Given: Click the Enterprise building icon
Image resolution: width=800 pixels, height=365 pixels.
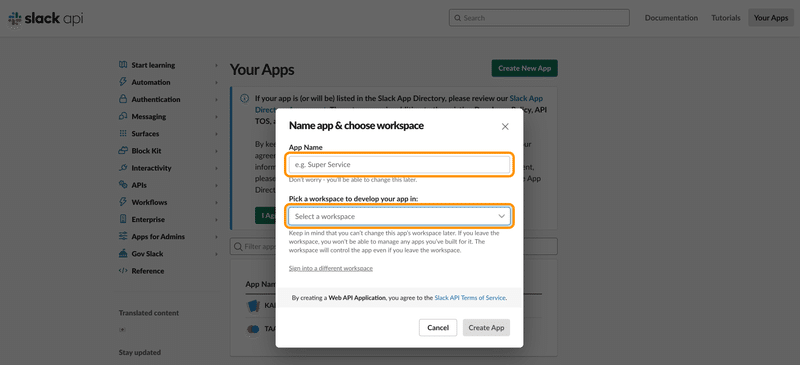Looking at the screenshot, I should (x=122, y=220).
